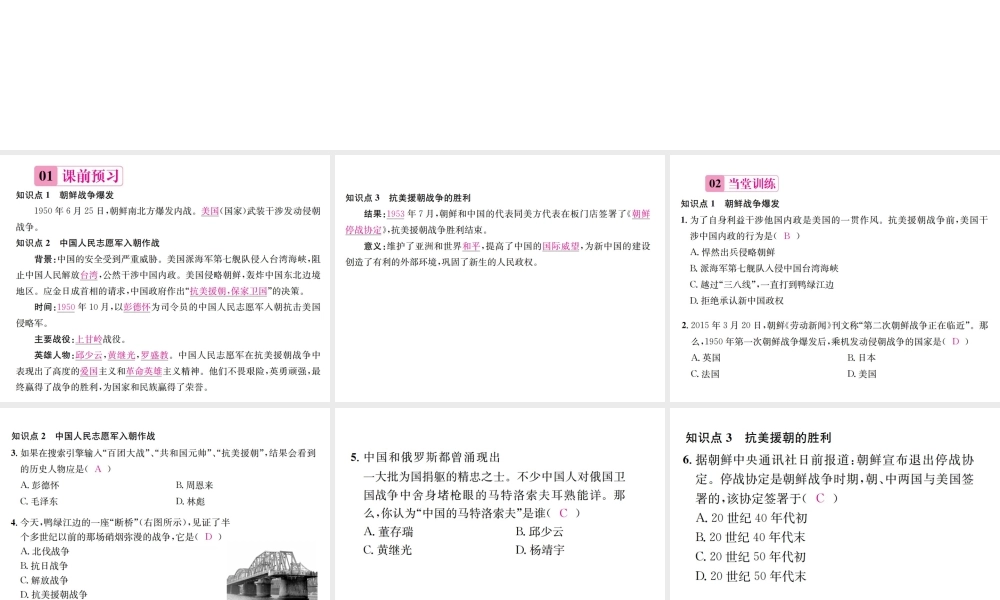The height and width of the screenshot is (600, 1000).
Task: Click option C. 黄继光 in question 5
Action: (388, 550)
